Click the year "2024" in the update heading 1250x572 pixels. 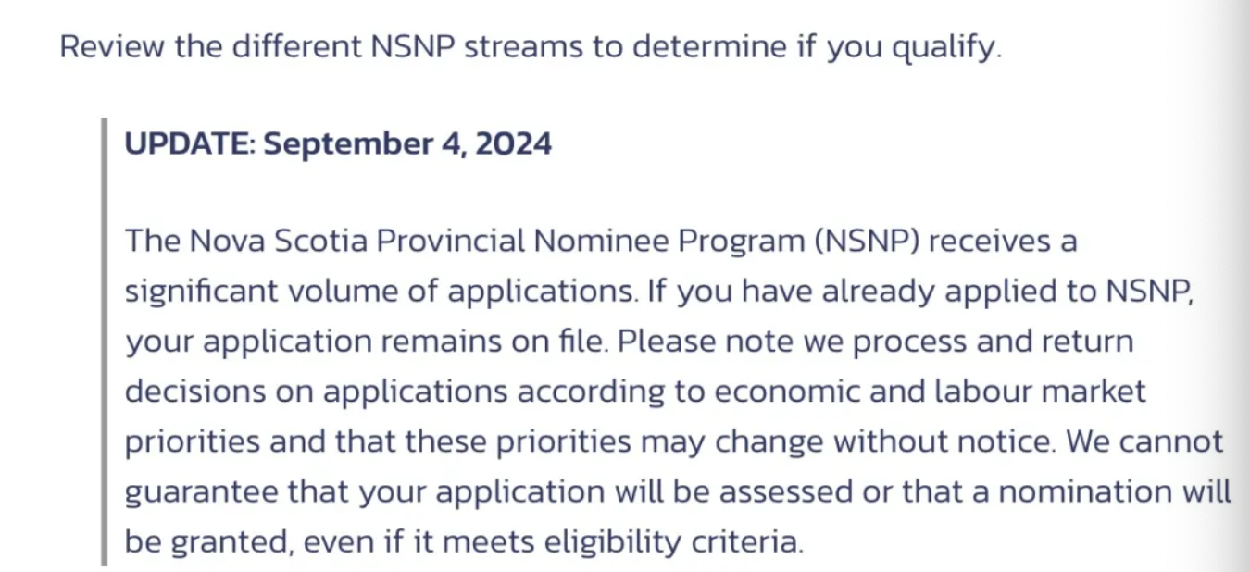click(513, 144)
